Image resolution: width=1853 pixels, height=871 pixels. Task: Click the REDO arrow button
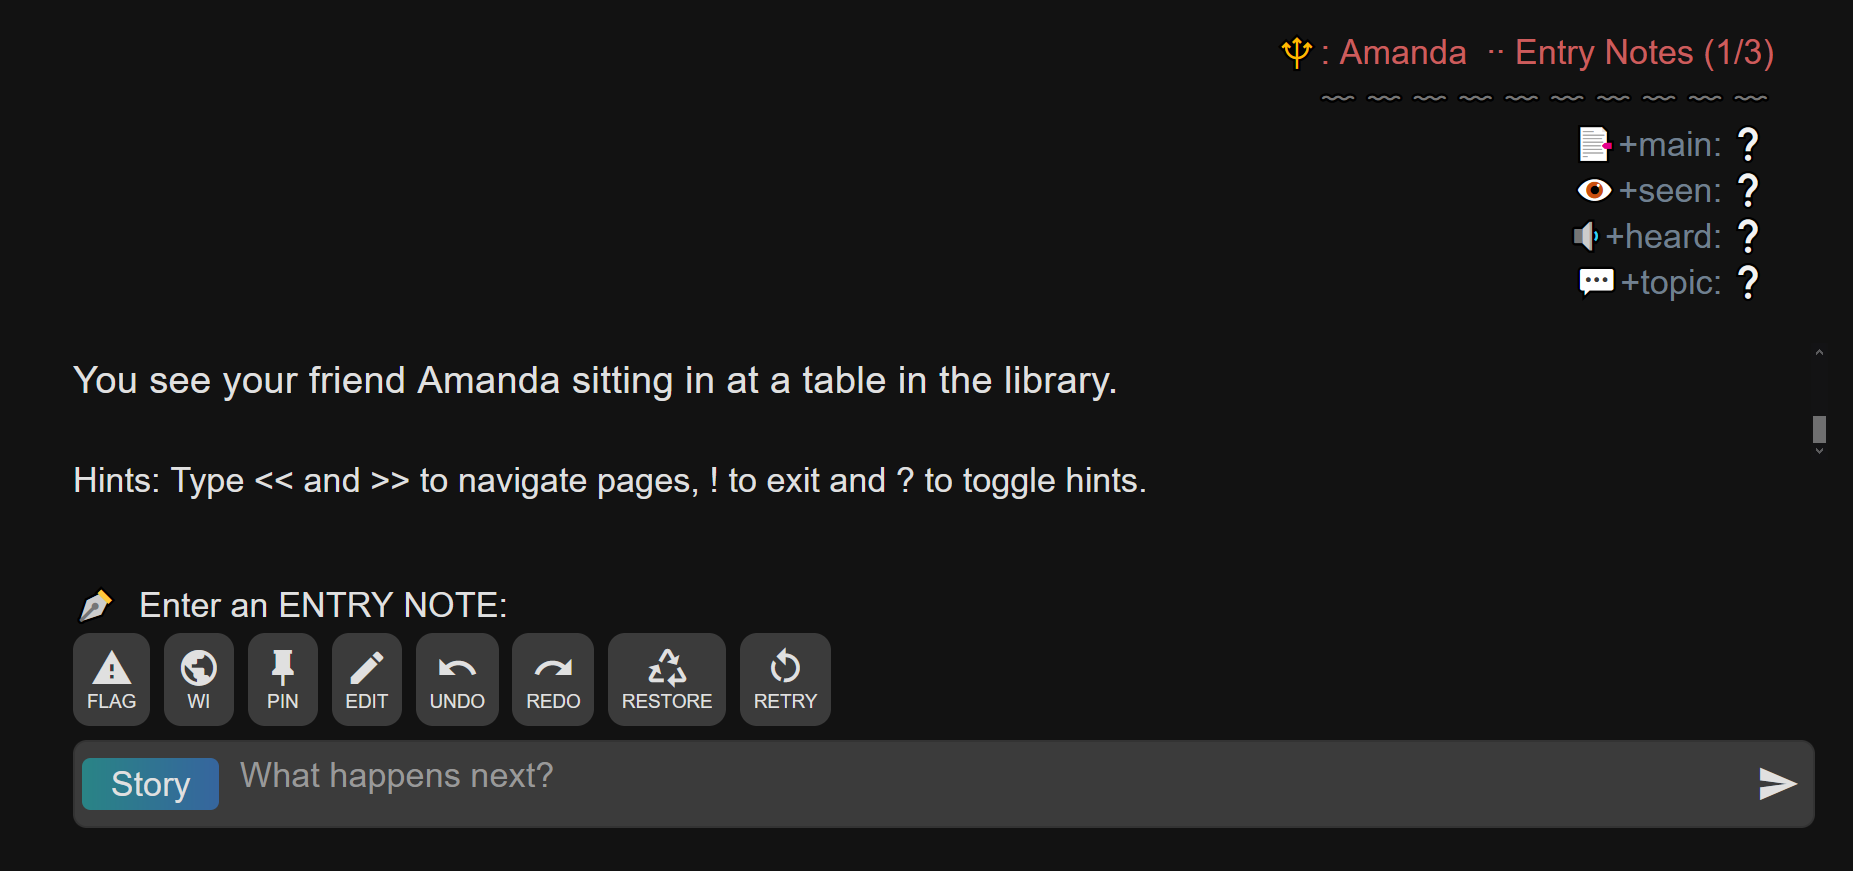tap(553, 679)
